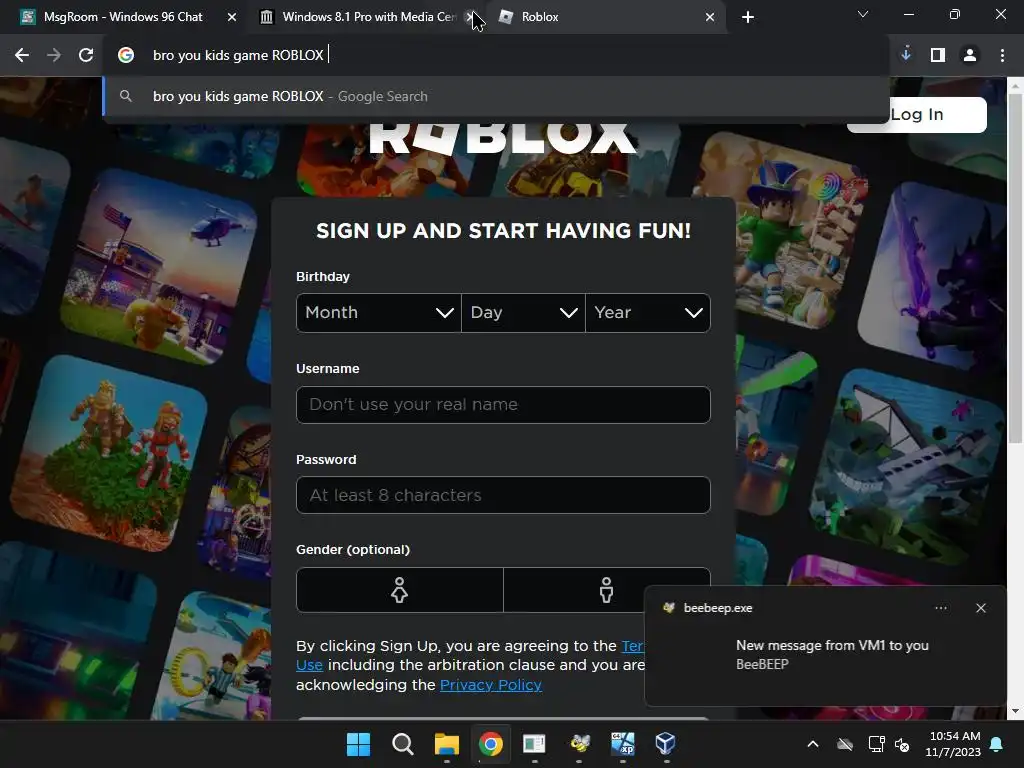Open the tab search chevron
This screenshot has width=1024, height=768.
tap(863, 14)
